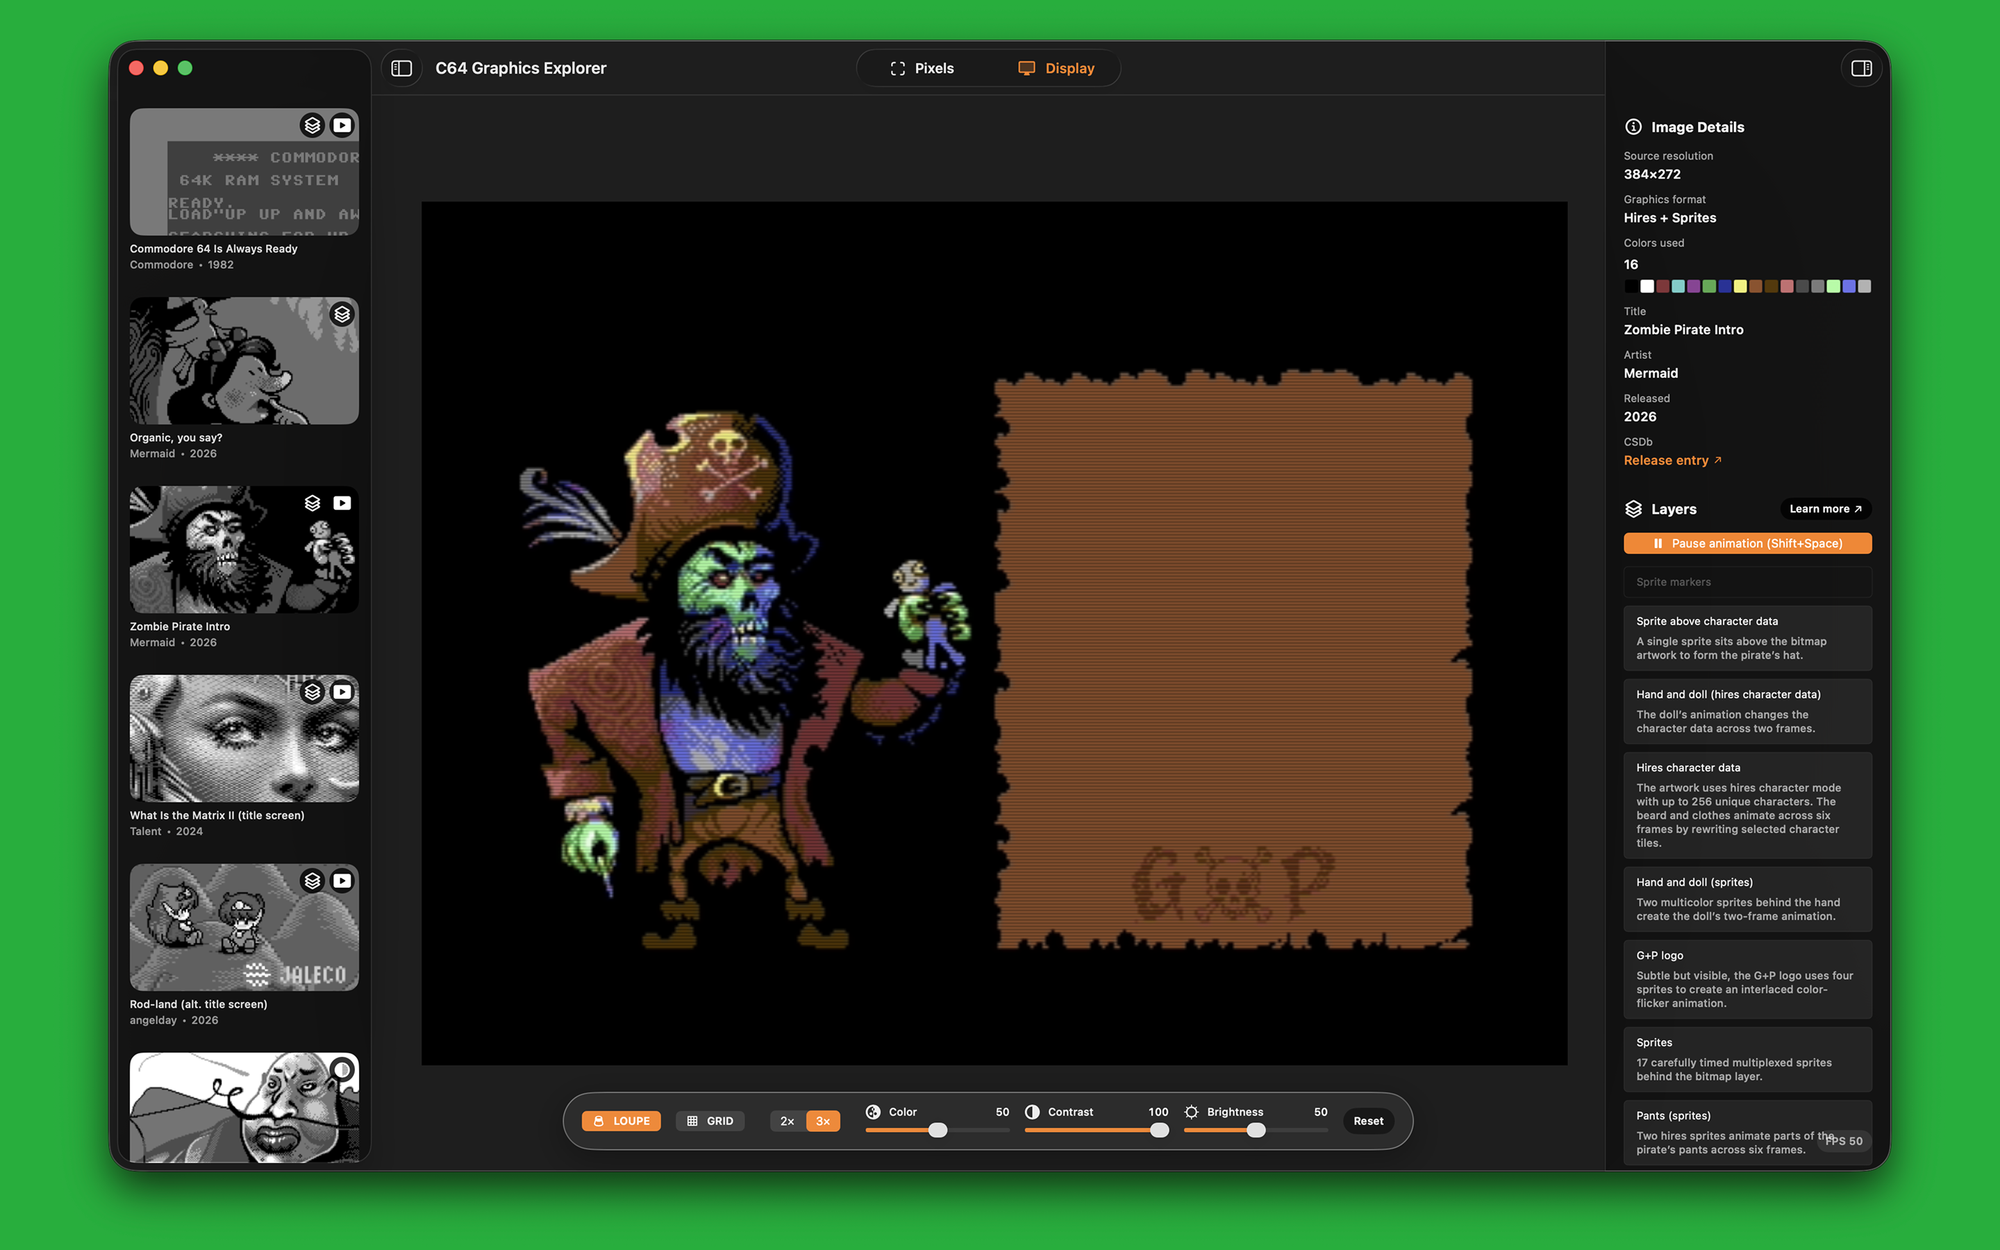Viewport: 2000px width, 1250px height.
Task: Click the source resolution value 384×272
Action: click(1652, 174)
